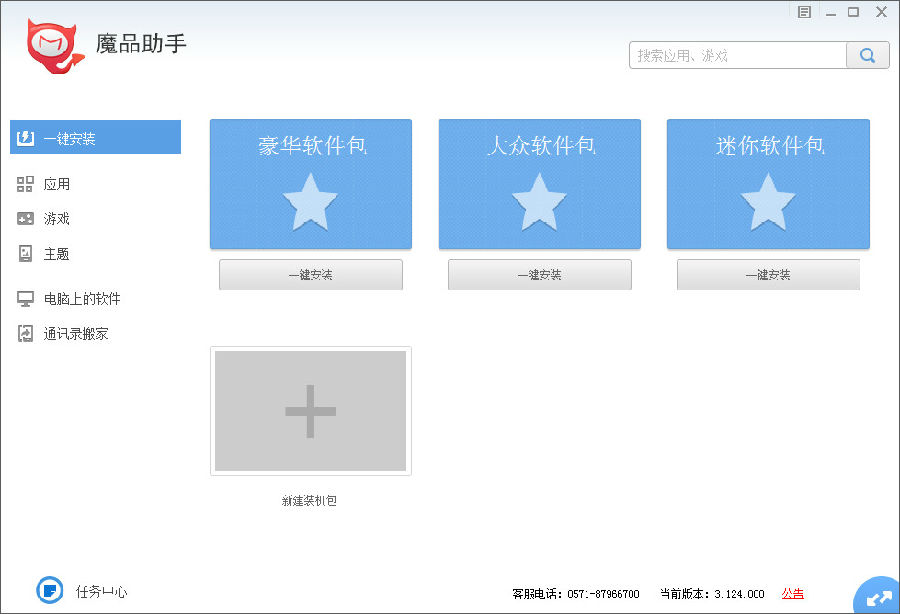Open the 豪华软件包 card
This screenshot has height=614, width=900.
click(311, 184)
